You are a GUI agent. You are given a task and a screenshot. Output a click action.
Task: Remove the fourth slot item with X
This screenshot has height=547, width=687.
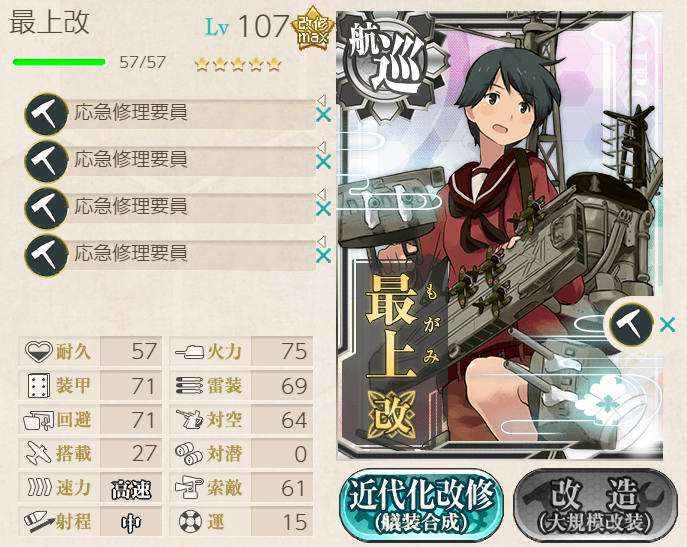coord(323,256)
